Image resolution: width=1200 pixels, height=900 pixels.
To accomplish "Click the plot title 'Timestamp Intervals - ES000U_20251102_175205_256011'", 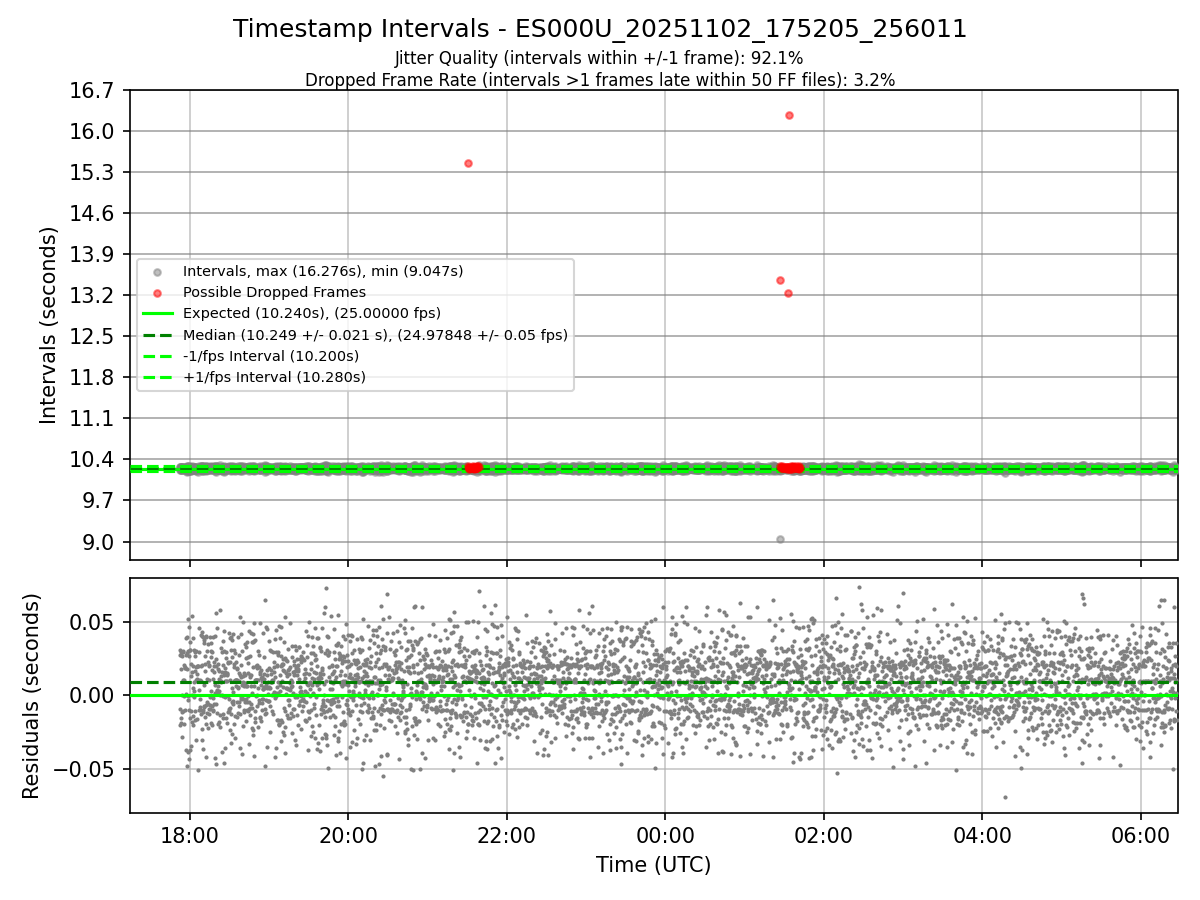I will coord(600,29).
